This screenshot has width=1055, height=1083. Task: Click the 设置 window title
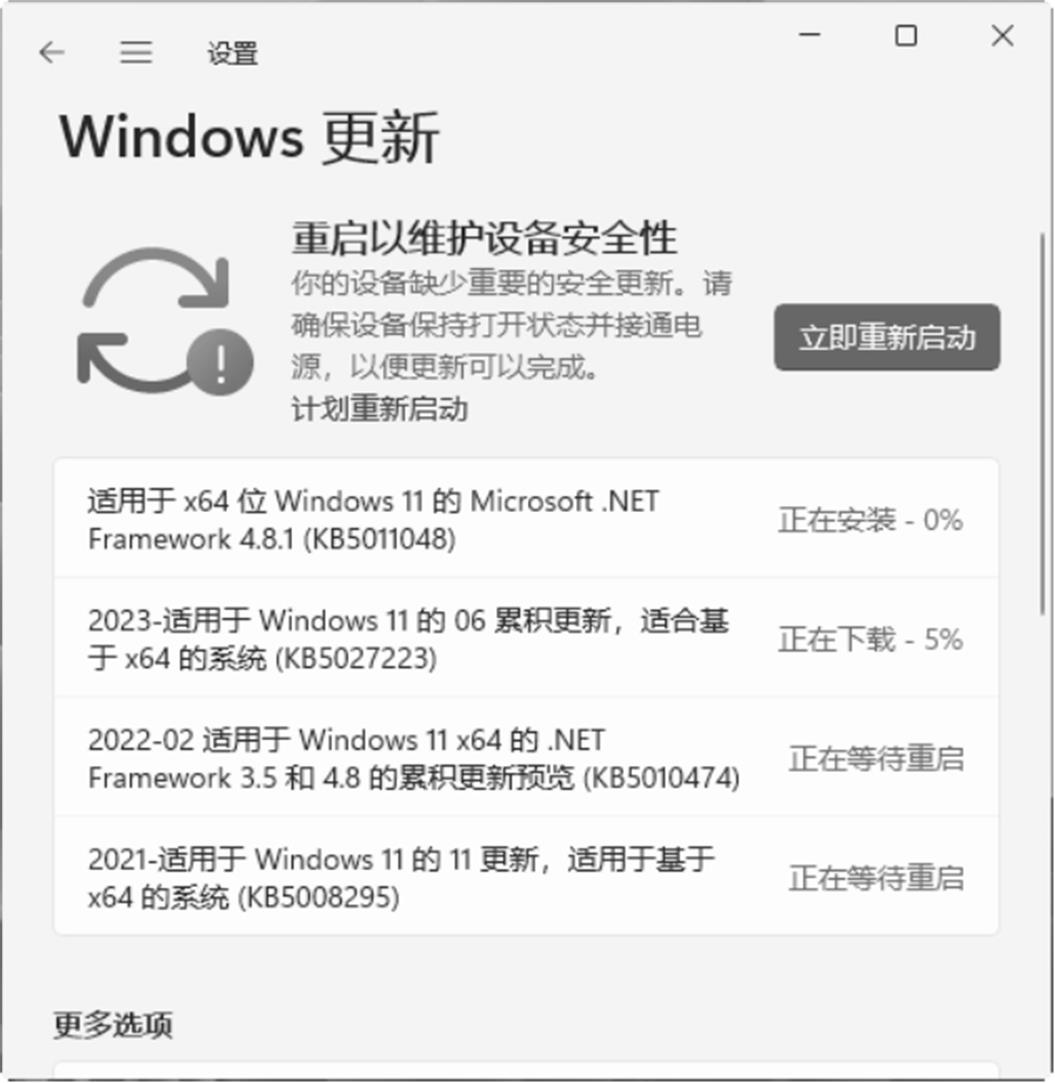233,53
